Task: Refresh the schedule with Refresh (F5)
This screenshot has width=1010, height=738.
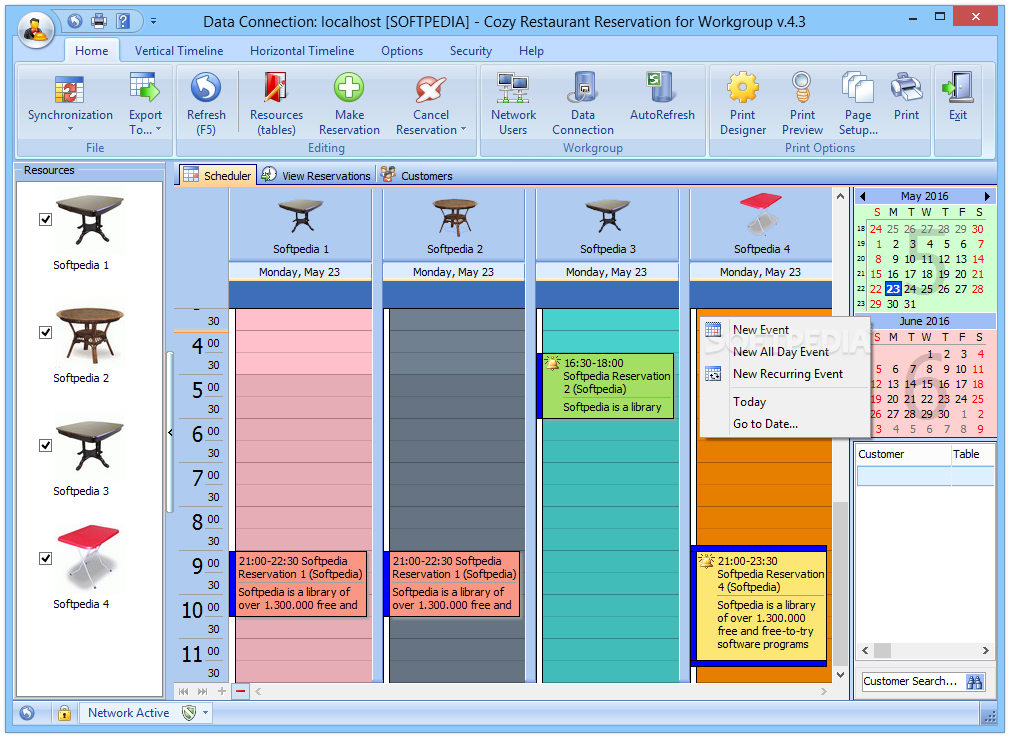Action: 206,104
